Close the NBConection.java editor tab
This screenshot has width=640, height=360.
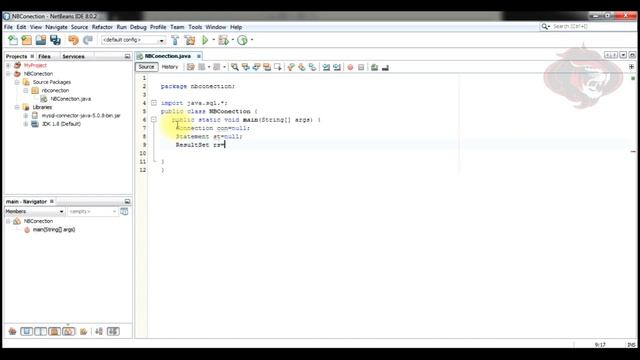coord(199,56)
